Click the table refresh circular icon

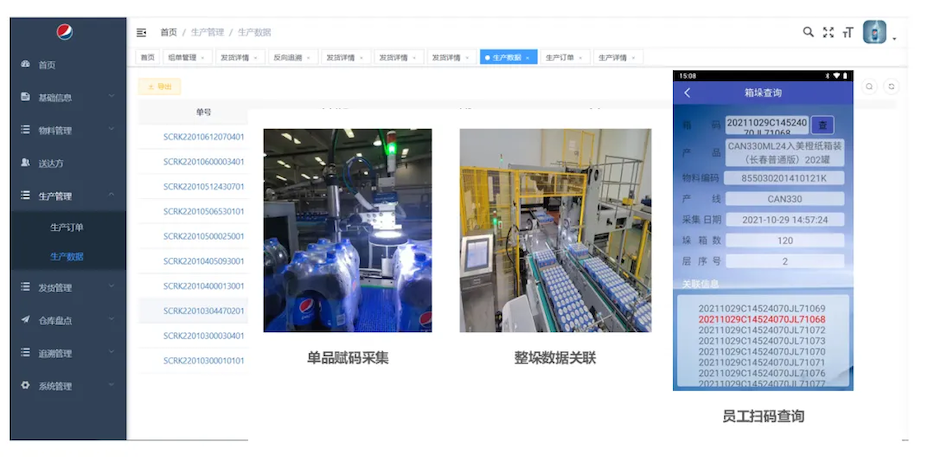point(892,87)
